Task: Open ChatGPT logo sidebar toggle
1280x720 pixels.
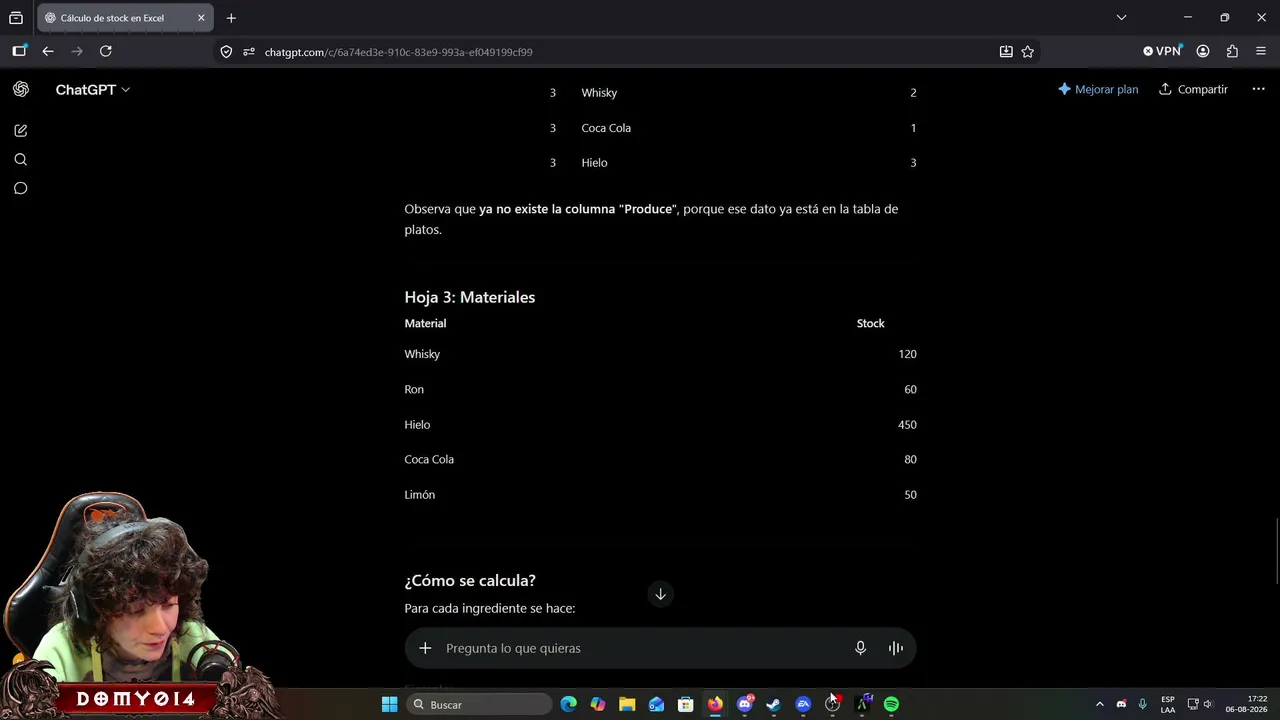Action: coord(20,89)
